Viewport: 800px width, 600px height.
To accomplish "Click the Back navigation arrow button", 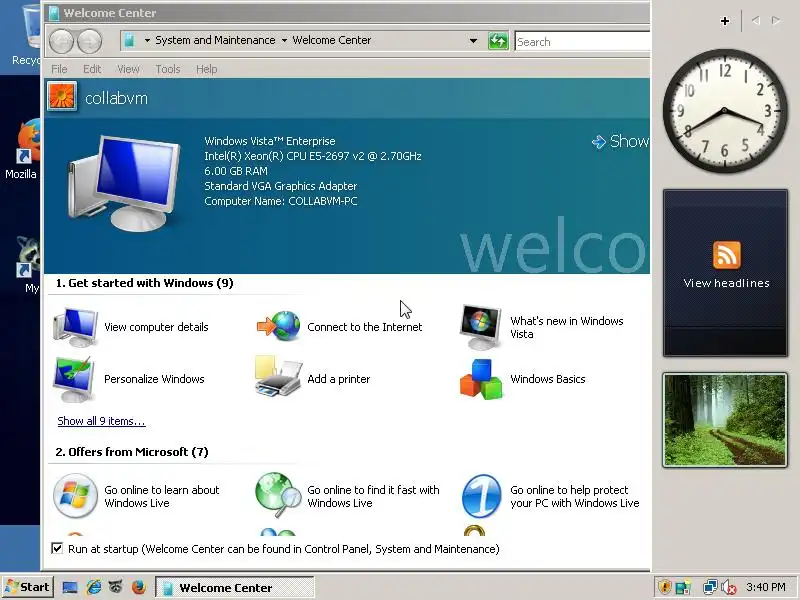I will point(62,41).
